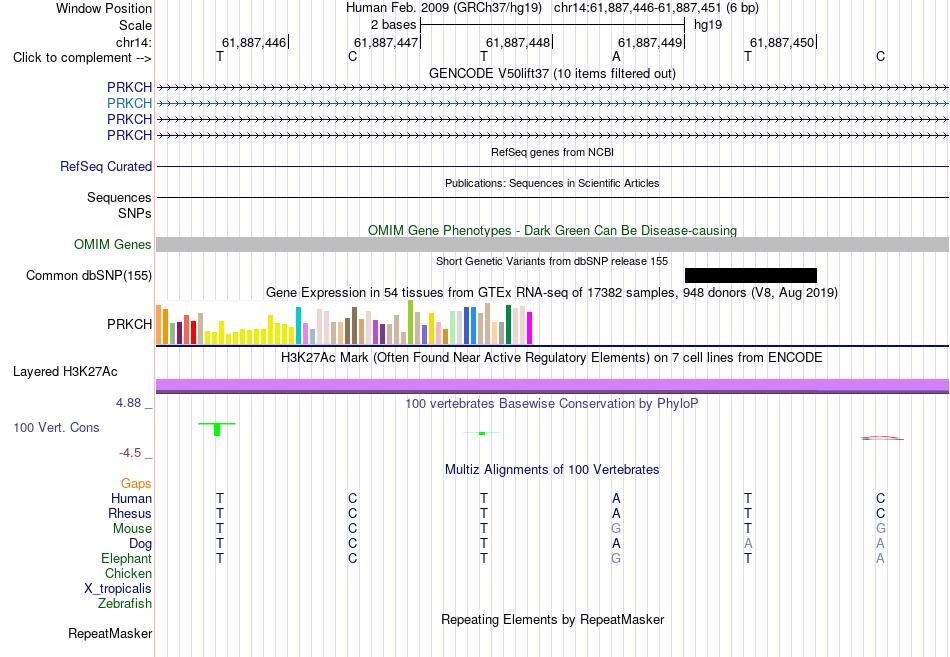Open the GENCODE V50lift37 track title
The width and height of the screenshot is (950, 657).
tap(552, 73)
